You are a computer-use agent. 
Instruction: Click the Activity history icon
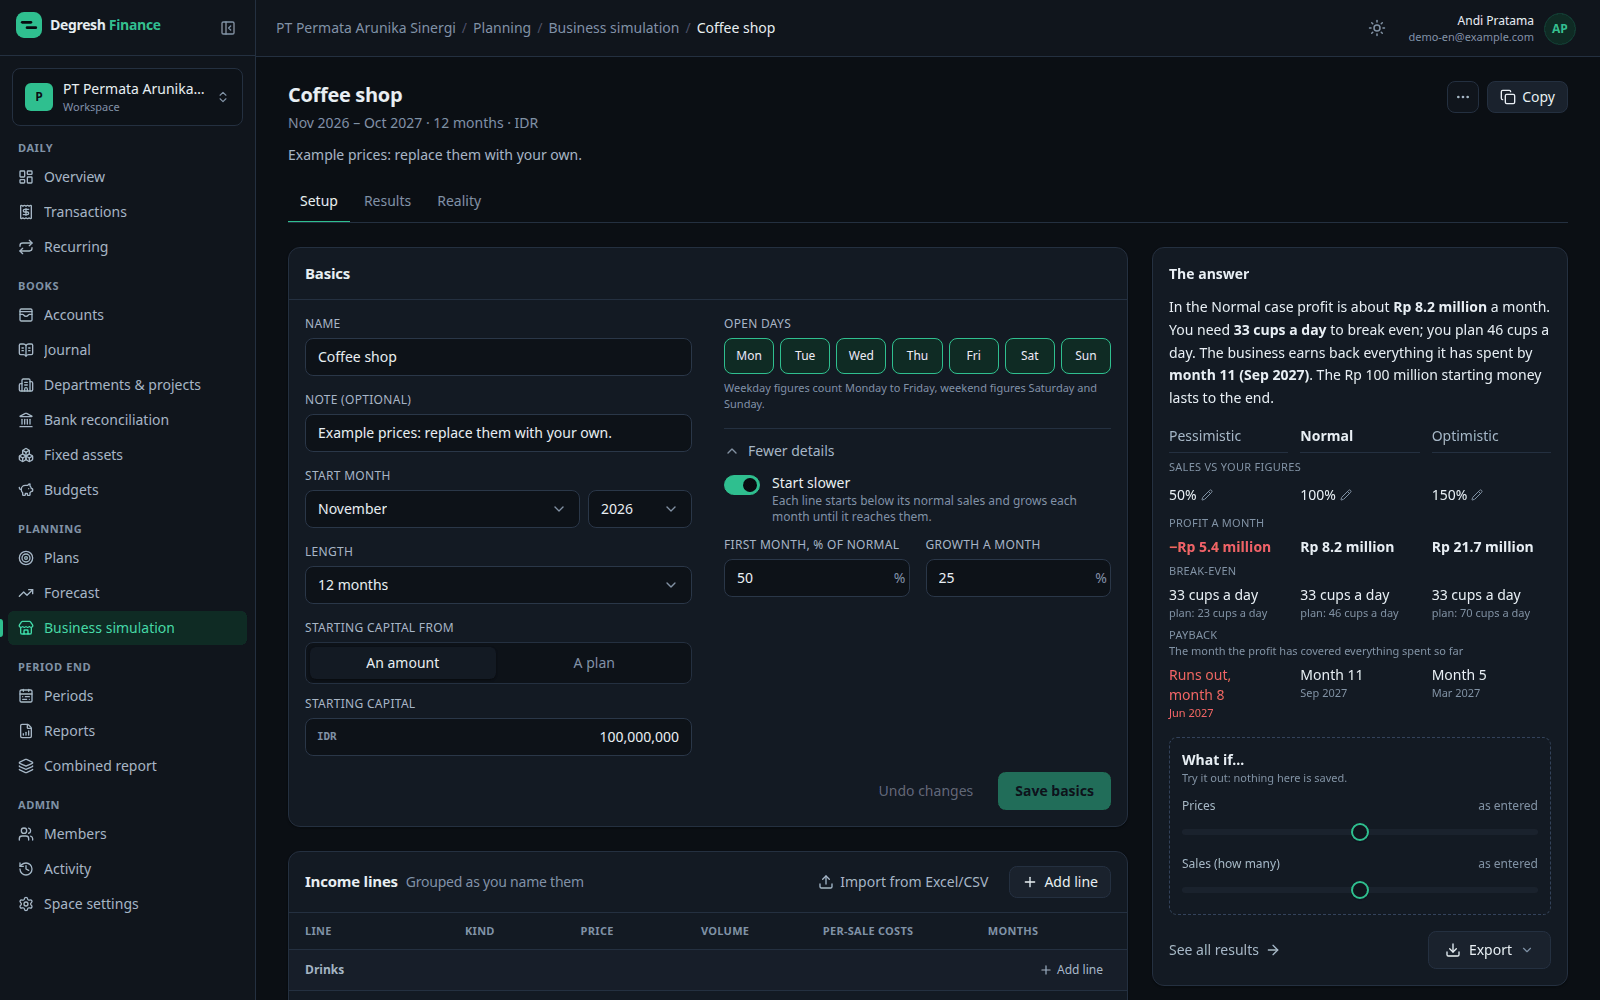[26, 869]
